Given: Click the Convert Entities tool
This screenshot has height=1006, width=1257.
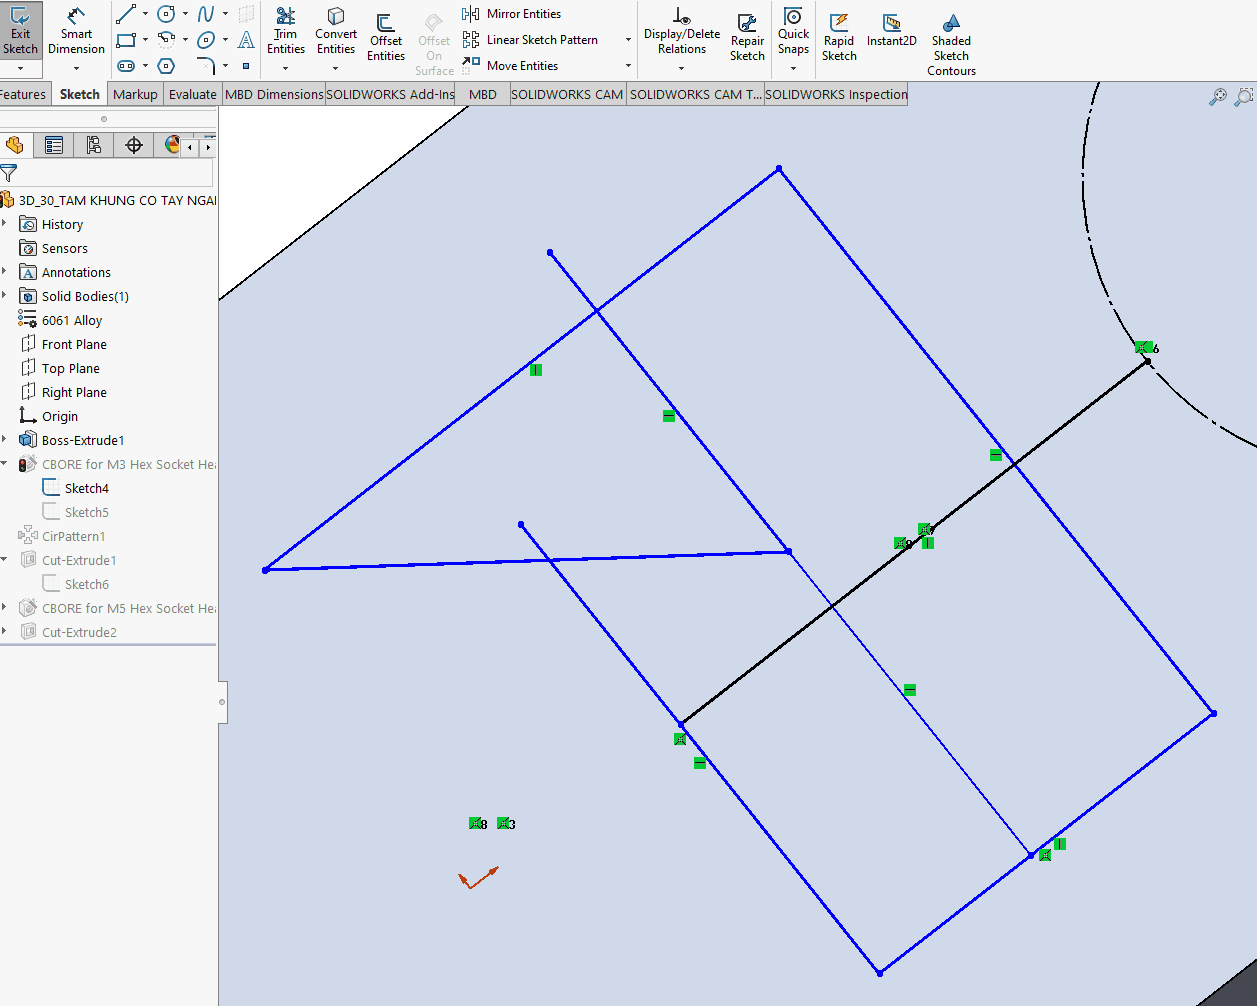Looking at the screenshot, I should [x=336, y=32].
